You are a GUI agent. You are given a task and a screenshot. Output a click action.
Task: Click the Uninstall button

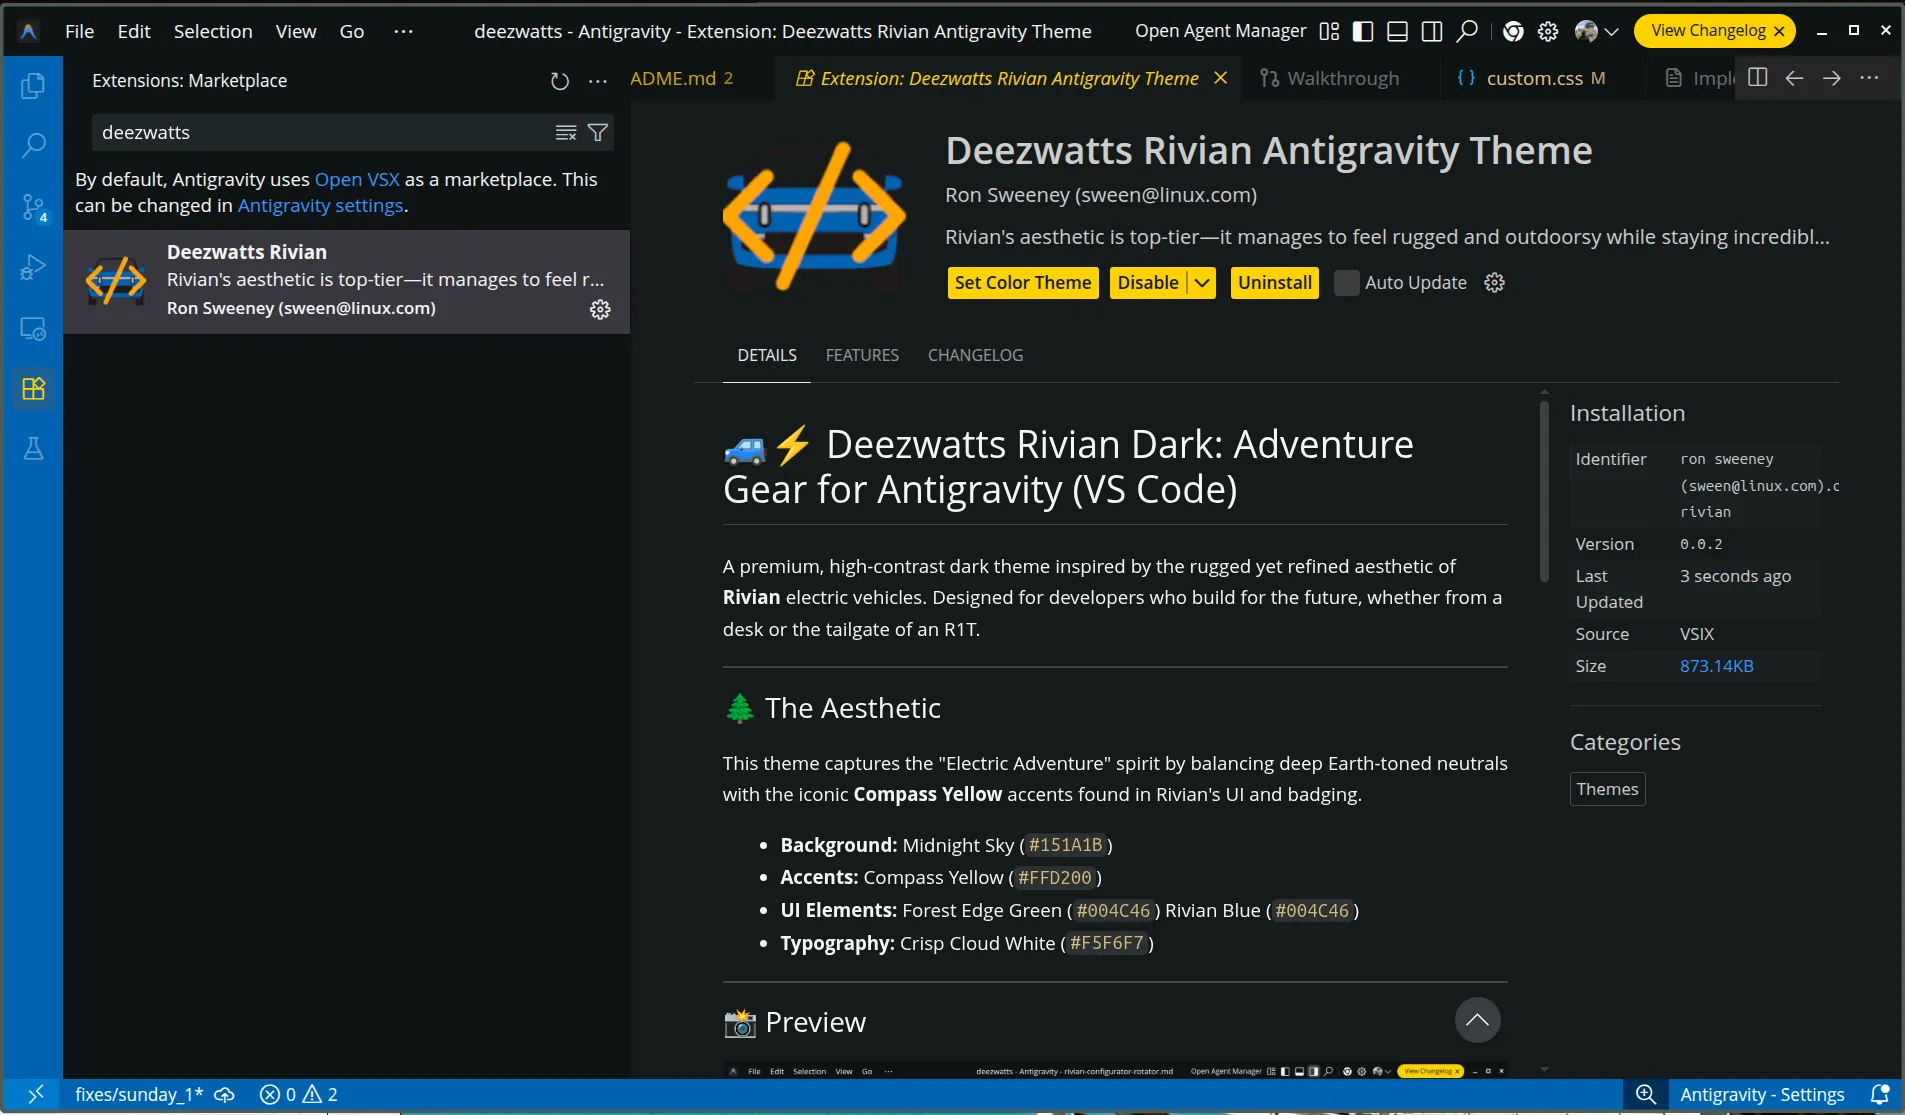pyautogui.click(x=1275, y=283)
